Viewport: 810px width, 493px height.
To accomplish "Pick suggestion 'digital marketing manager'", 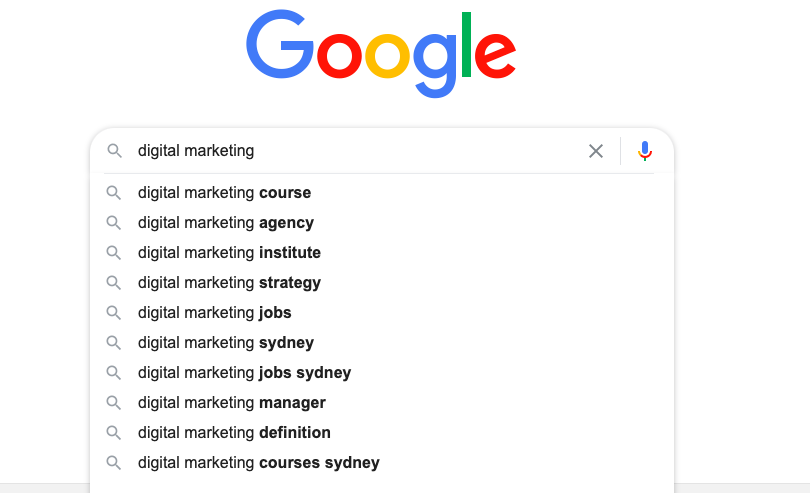I will [x=232, y=403].
